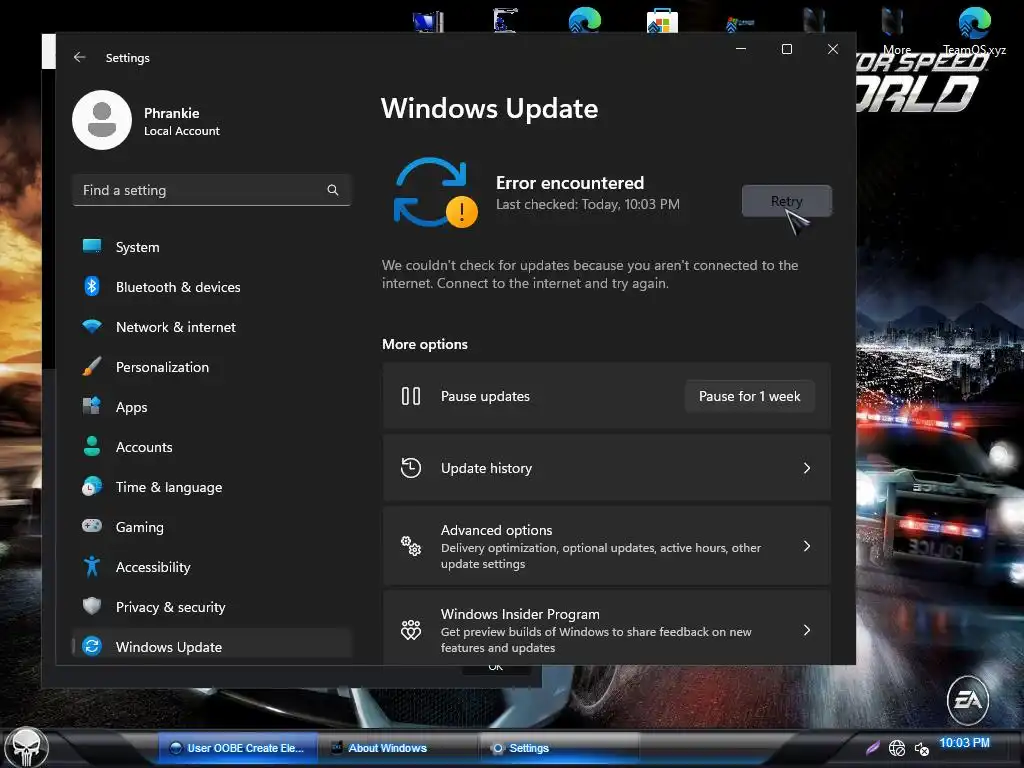Image resolution: width=1024 pixels, height=768 pixels.
Task: Click OK in the About Windows dialog
Action: click(x=496, y=667)
